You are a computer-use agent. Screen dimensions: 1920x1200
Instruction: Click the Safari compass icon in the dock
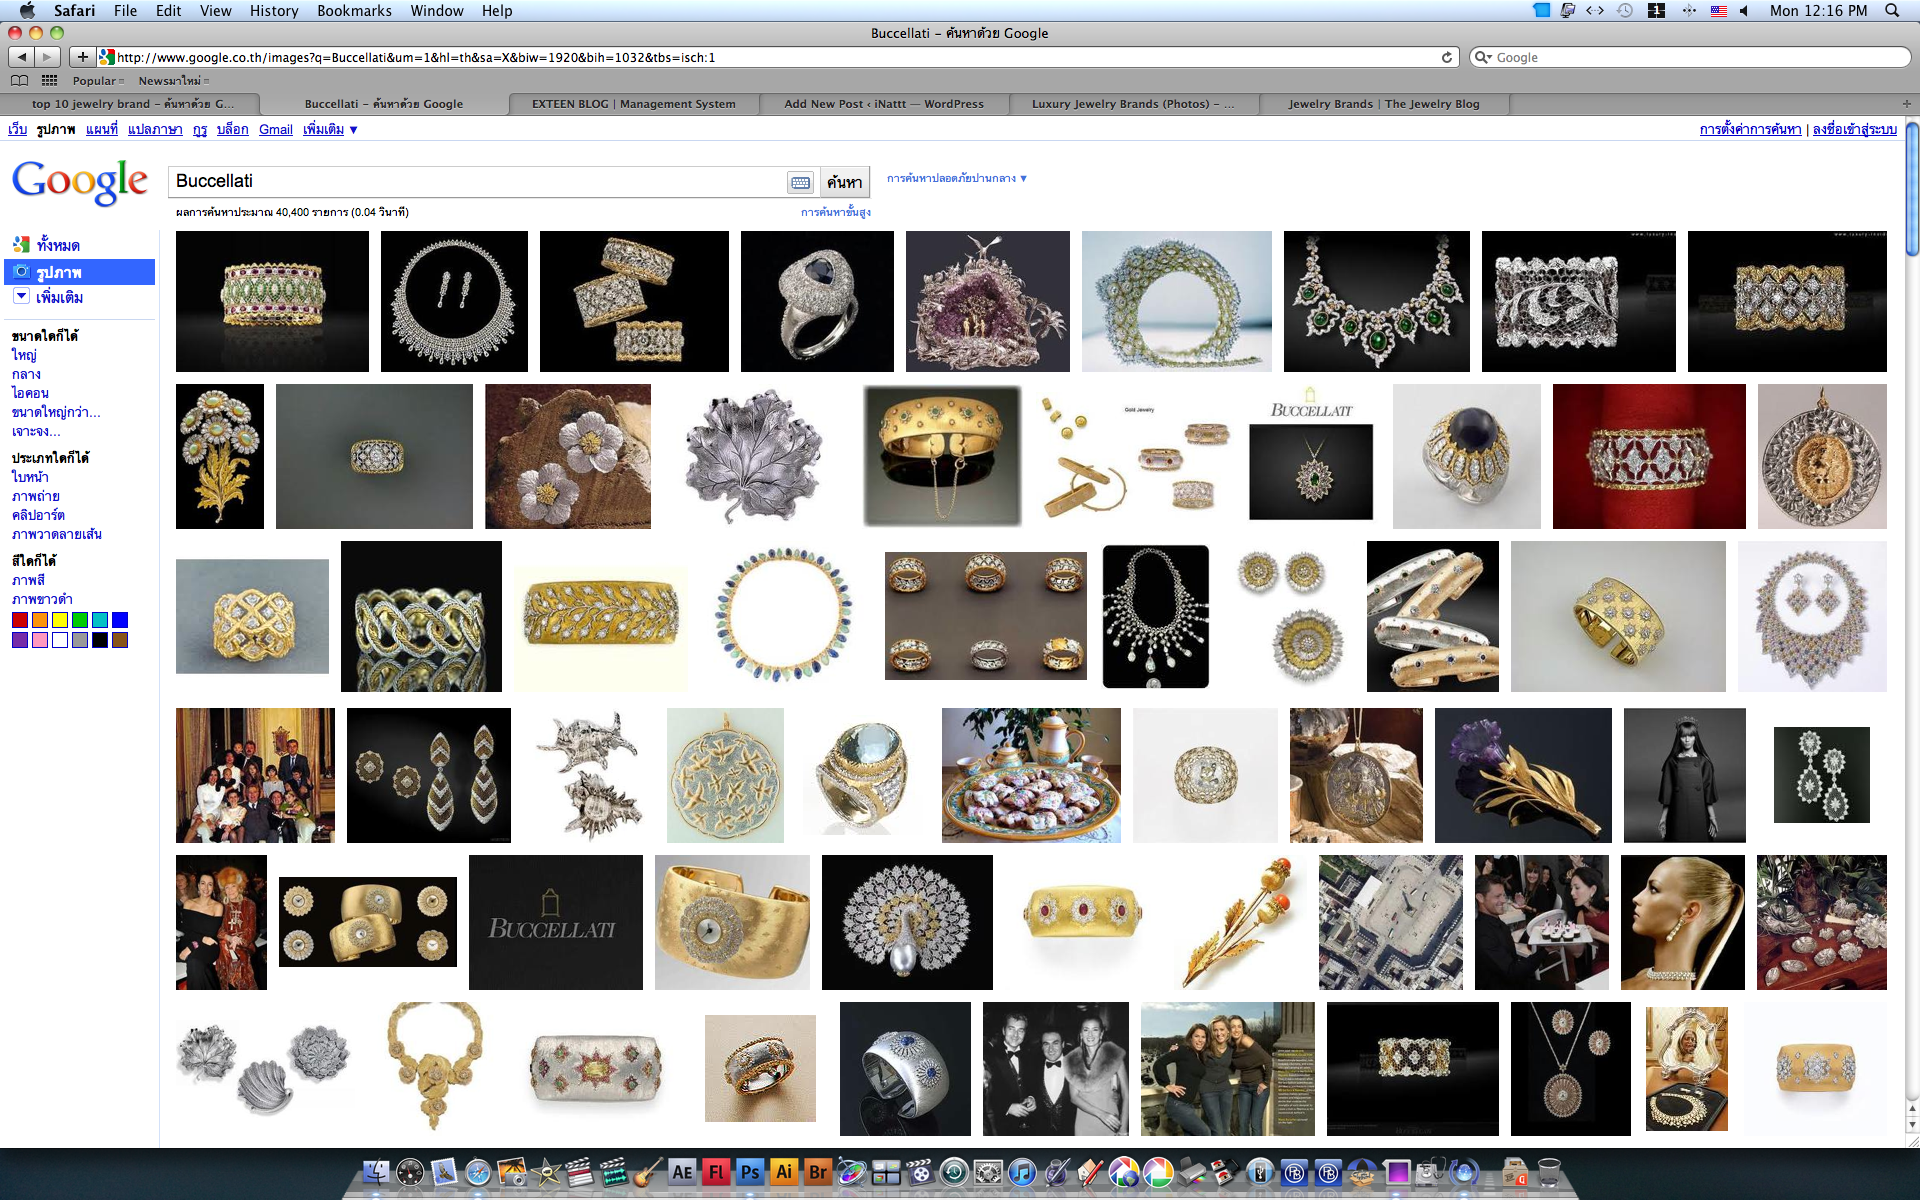478,1172
